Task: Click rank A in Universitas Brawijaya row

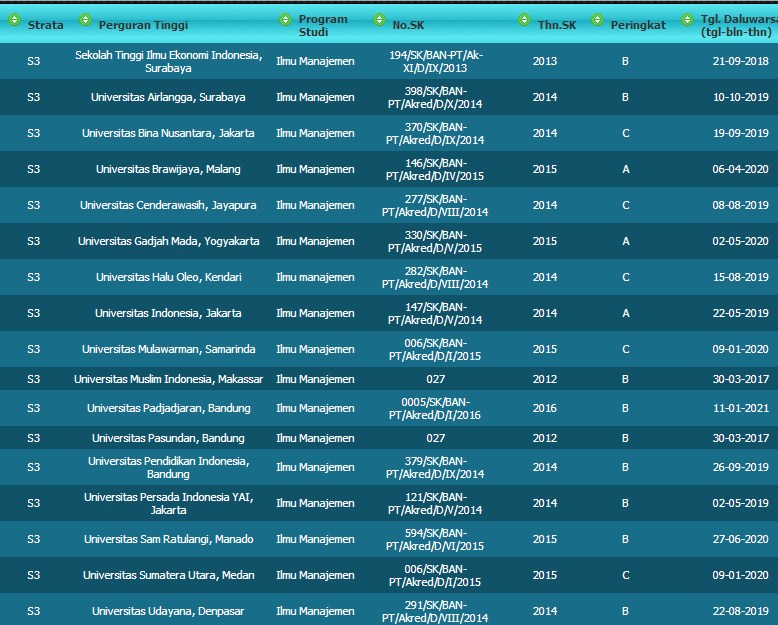Action: [x=626, y=169]
